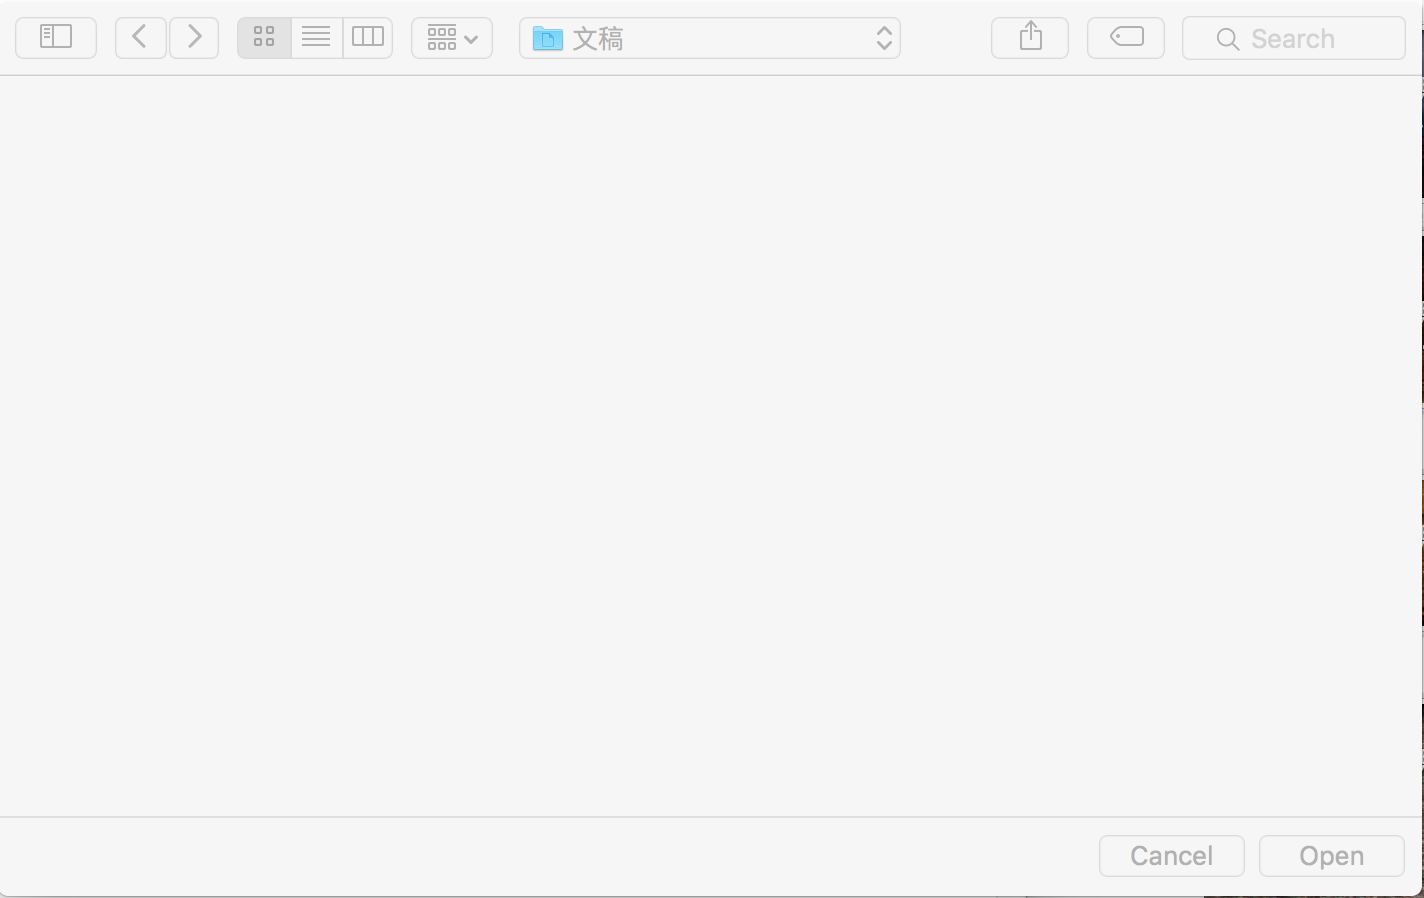
Task: Click the Edit Tags icon button
Action: 1126,38
